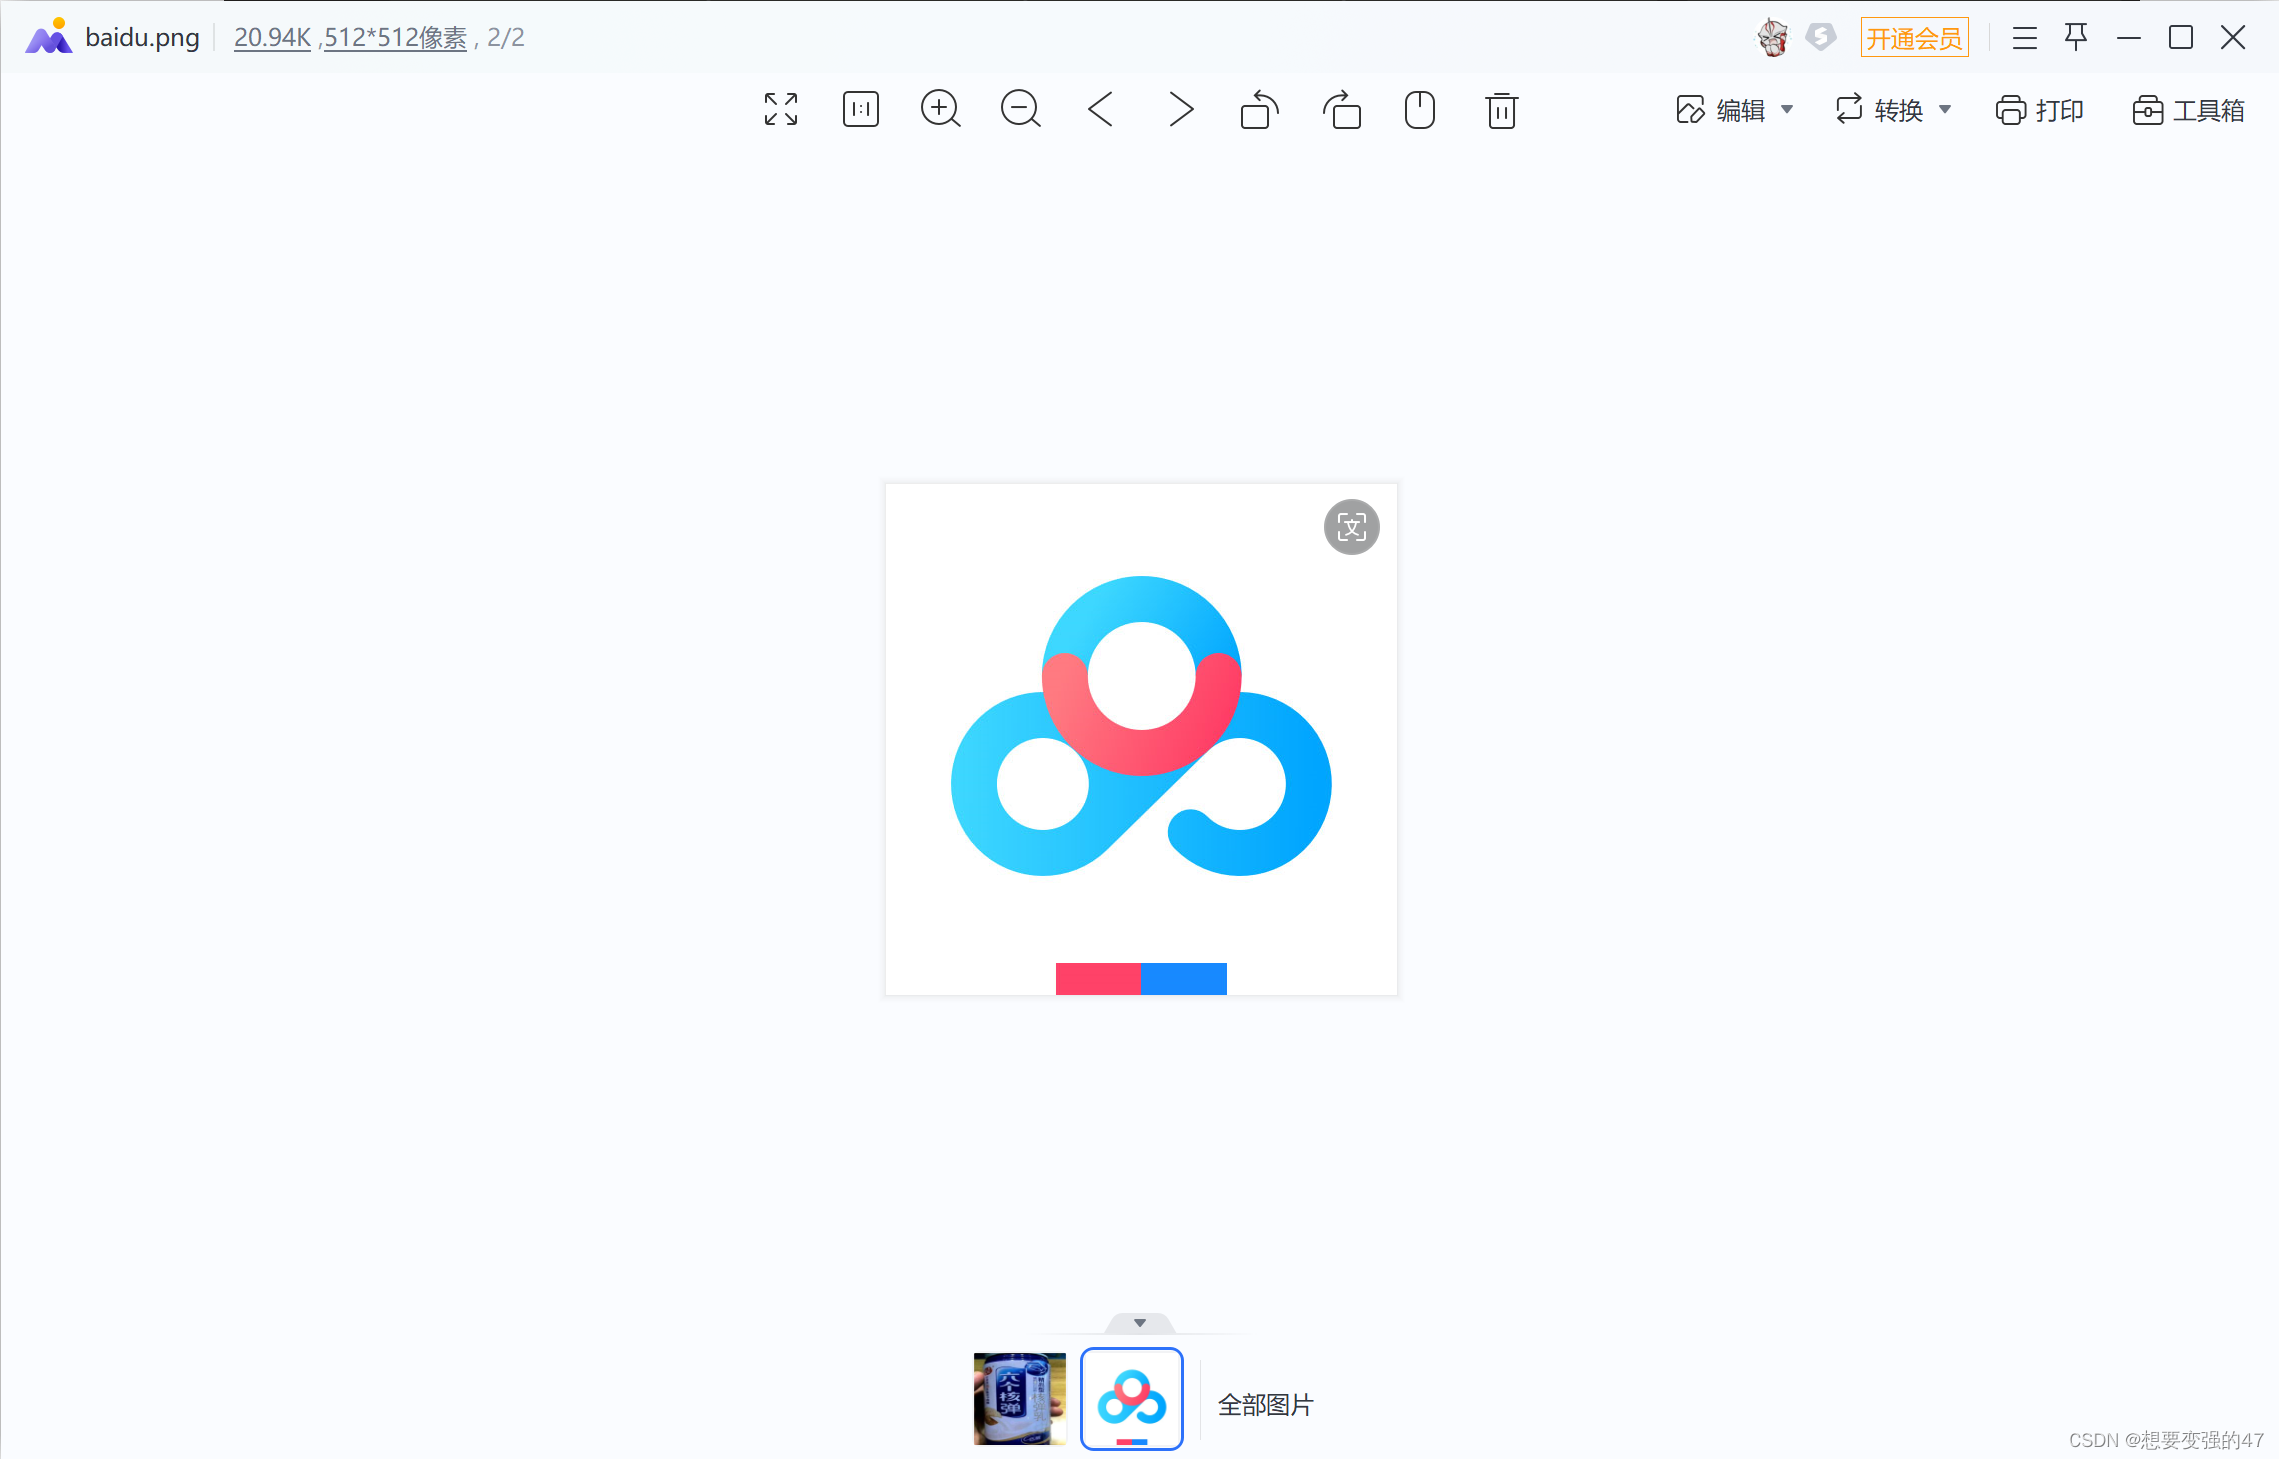Close the image viewer window
Screen dimensions: 2279x1459
coord(2232,38)
